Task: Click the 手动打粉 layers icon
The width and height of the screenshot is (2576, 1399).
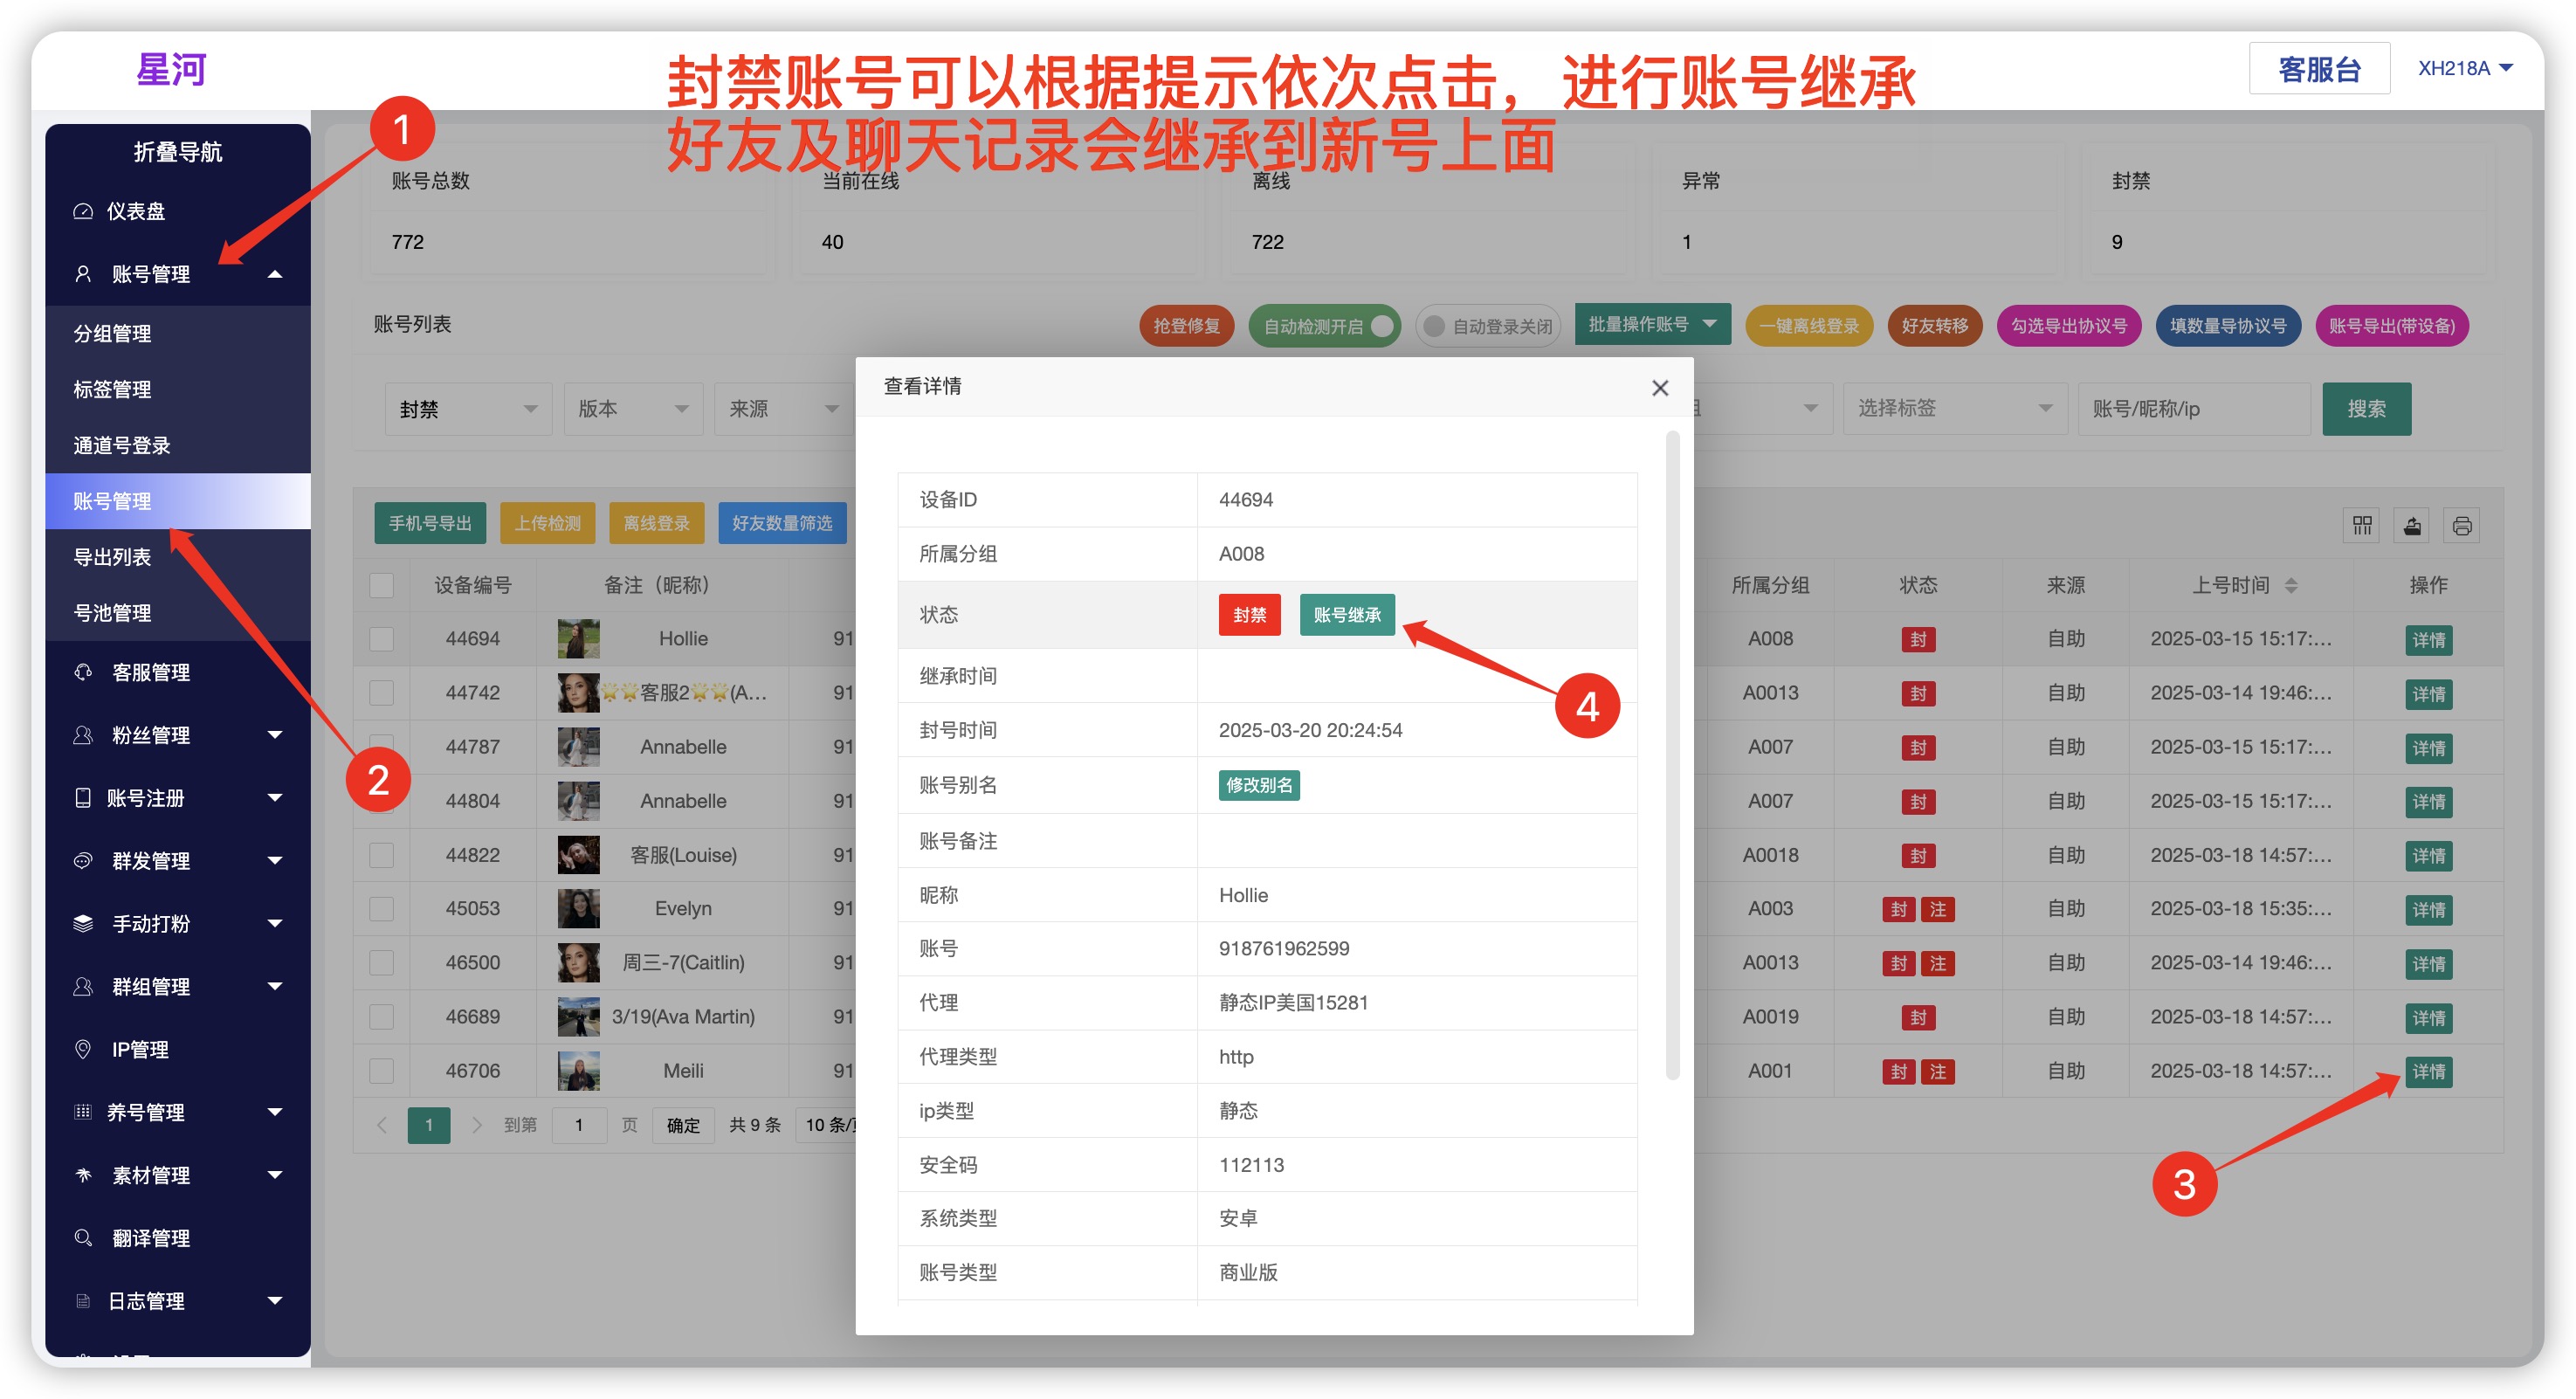Action: tap(83, 923)
